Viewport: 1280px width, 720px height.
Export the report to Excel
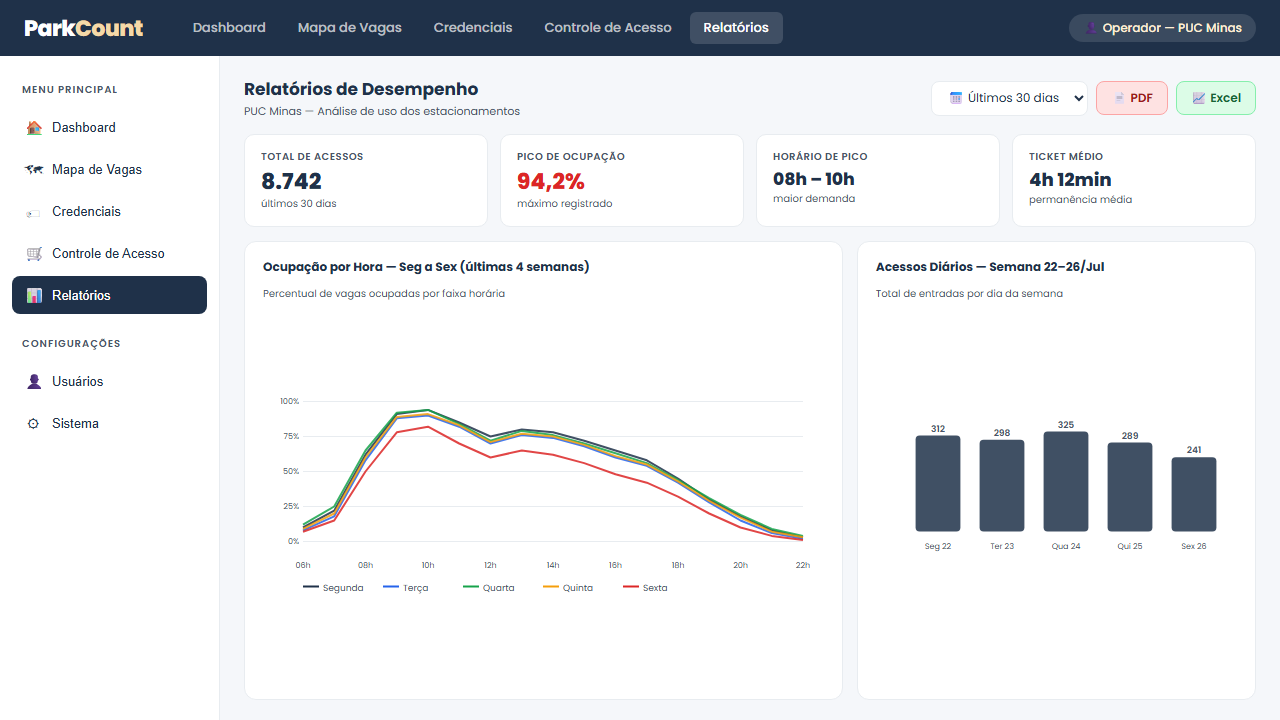click(x=1216, y=98)
